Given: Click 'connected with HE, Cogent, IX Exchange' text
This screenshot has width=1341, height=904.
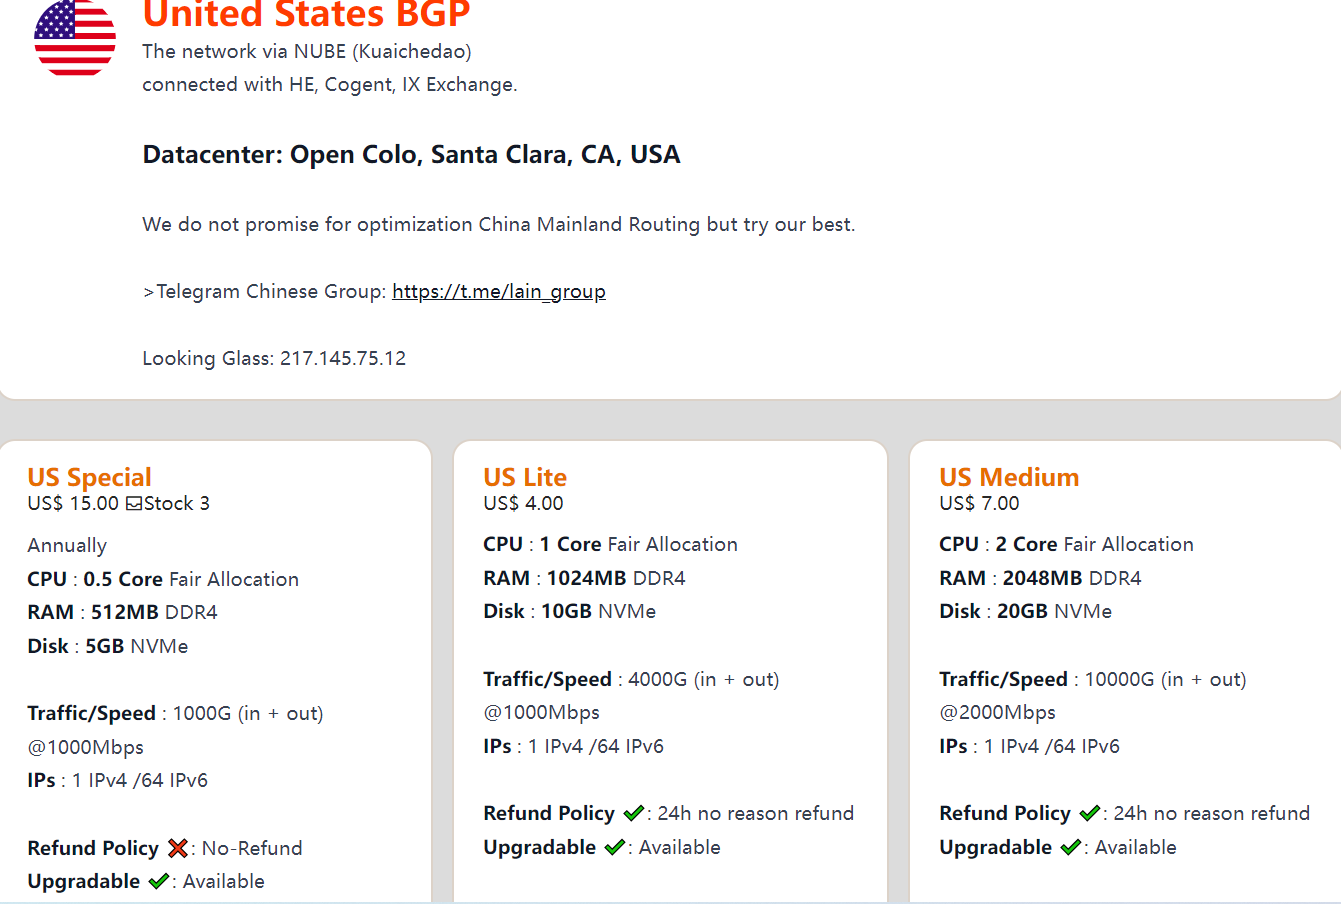Looking at the screenshot, I should [x=330, y=84].
